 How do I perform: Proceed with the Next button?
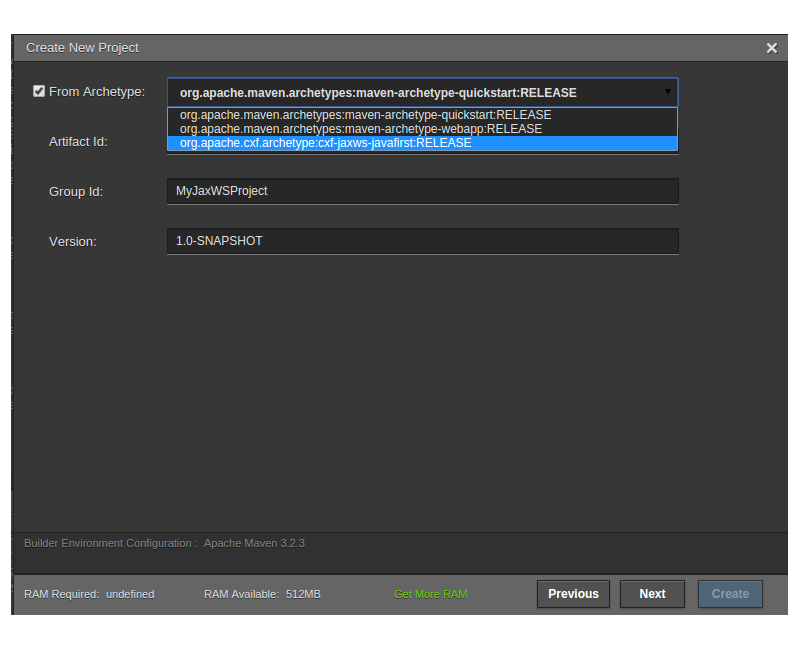tap(652, 594)
